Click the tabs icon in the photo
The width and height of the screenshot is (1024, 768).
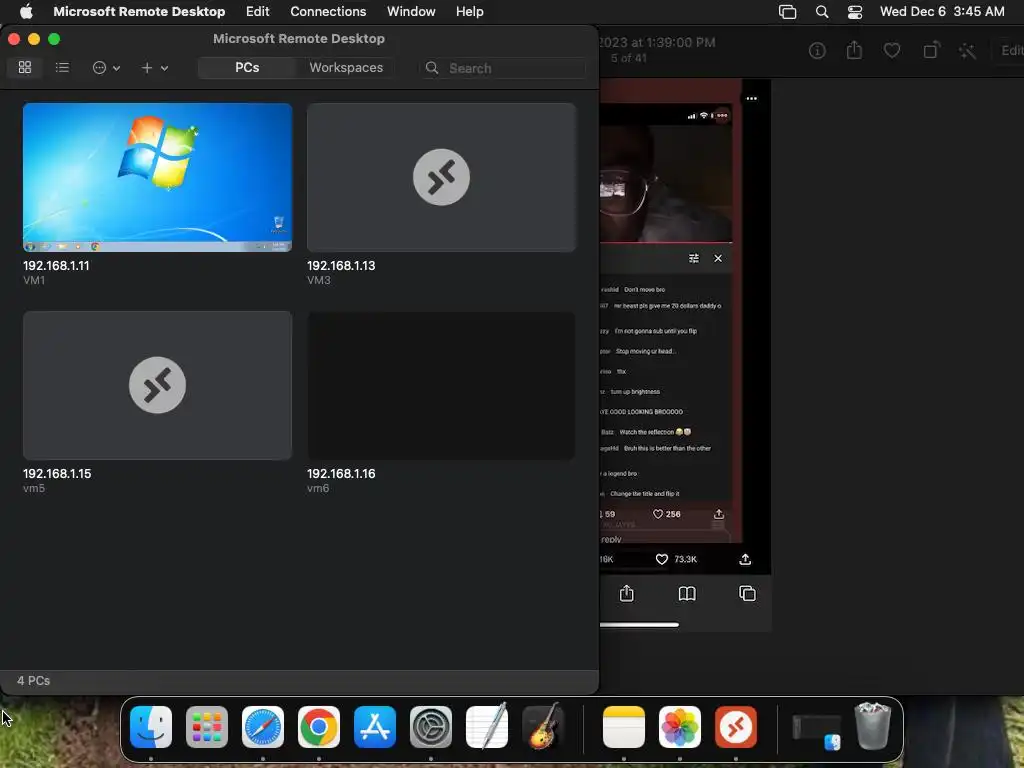coord(747,593)
